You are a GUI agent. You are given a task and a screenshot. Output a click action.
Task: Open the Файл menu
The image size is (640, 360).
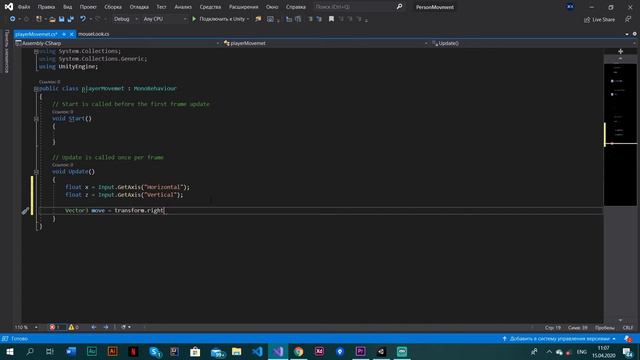pyautogui.click(x=24, y=7)
